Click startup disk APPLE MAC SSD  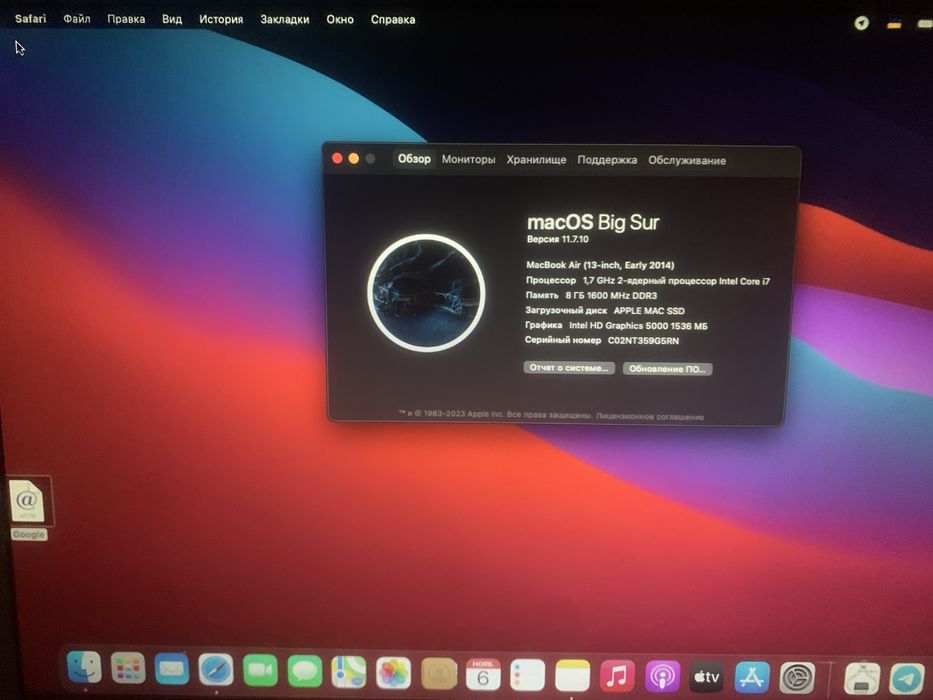coord(649,311)
